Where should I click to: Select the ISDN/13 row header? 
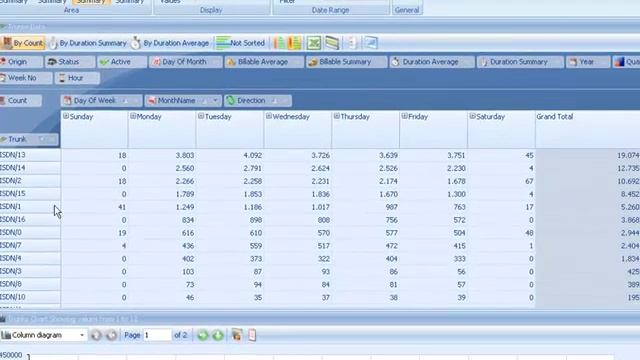[30, 155]
